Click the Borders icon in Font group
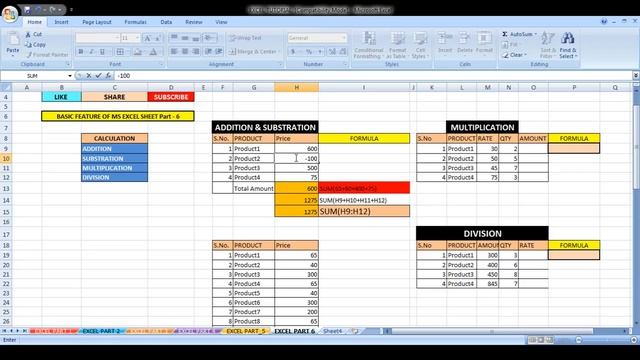Viewport: 640px width, 360px height. (x=120, y=52)
